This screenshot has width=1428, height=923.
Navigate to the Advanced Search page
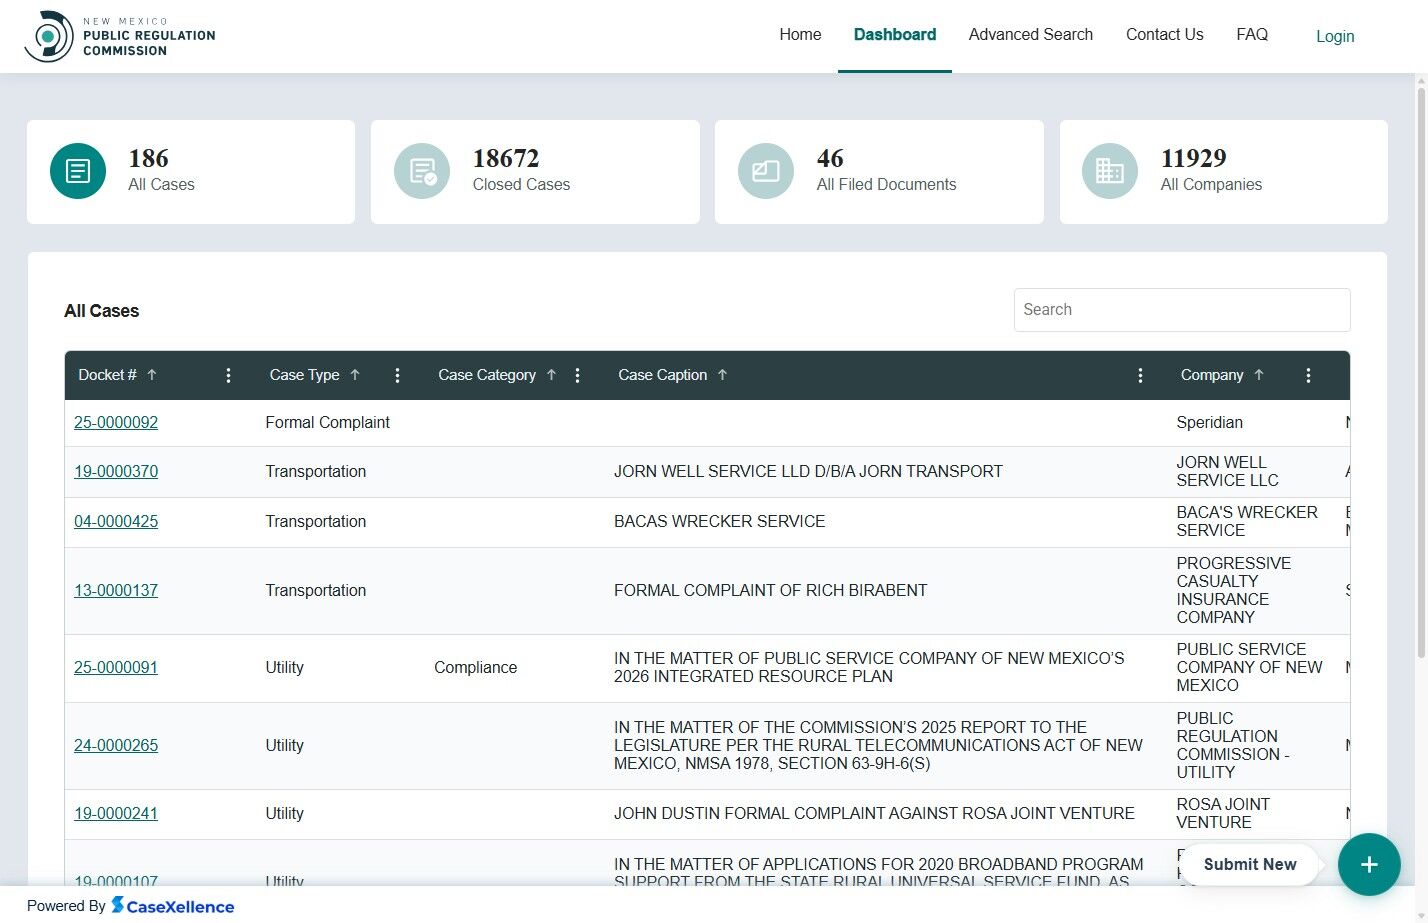1030,34
